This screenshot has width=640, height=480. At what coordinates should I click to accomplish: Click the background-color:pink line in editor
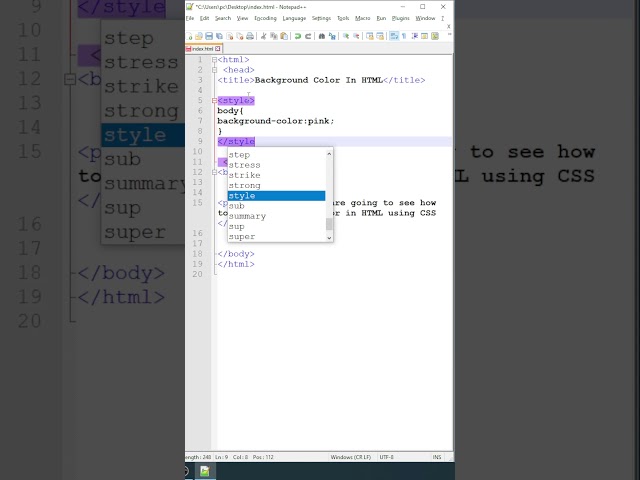click(x=276, y=121)
